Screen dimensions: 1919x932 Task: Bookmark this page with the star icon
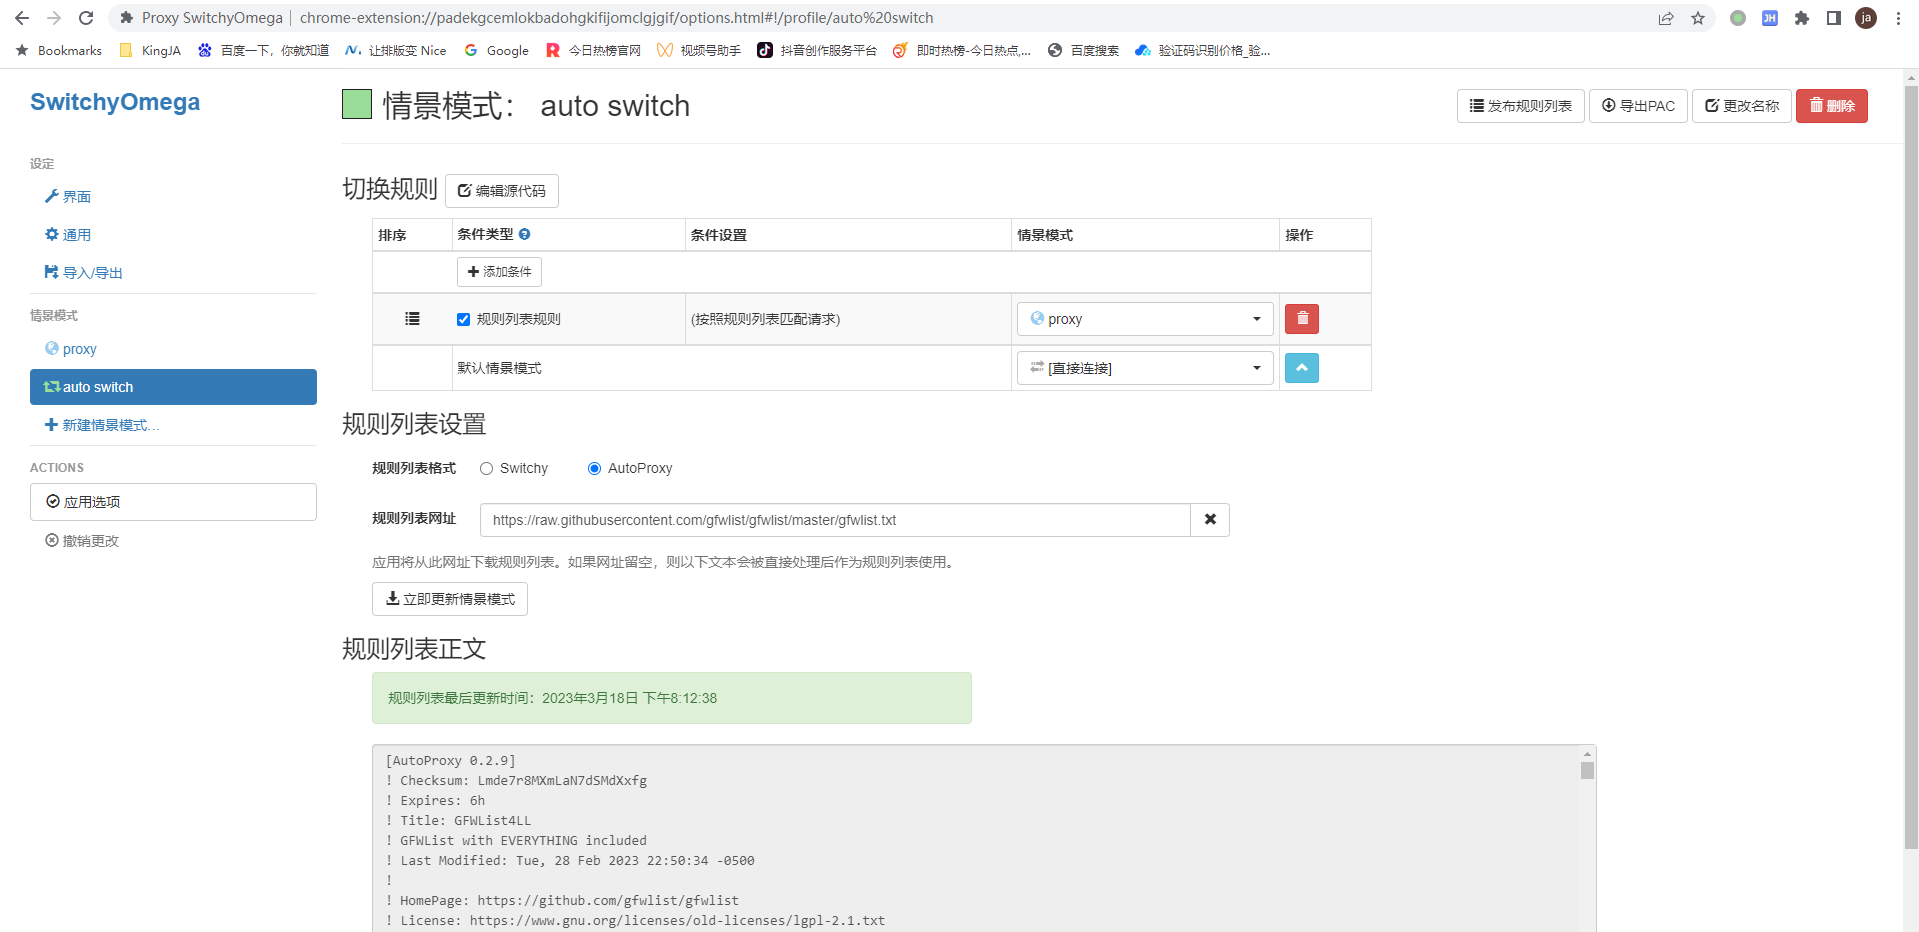tap(1698, 18)
